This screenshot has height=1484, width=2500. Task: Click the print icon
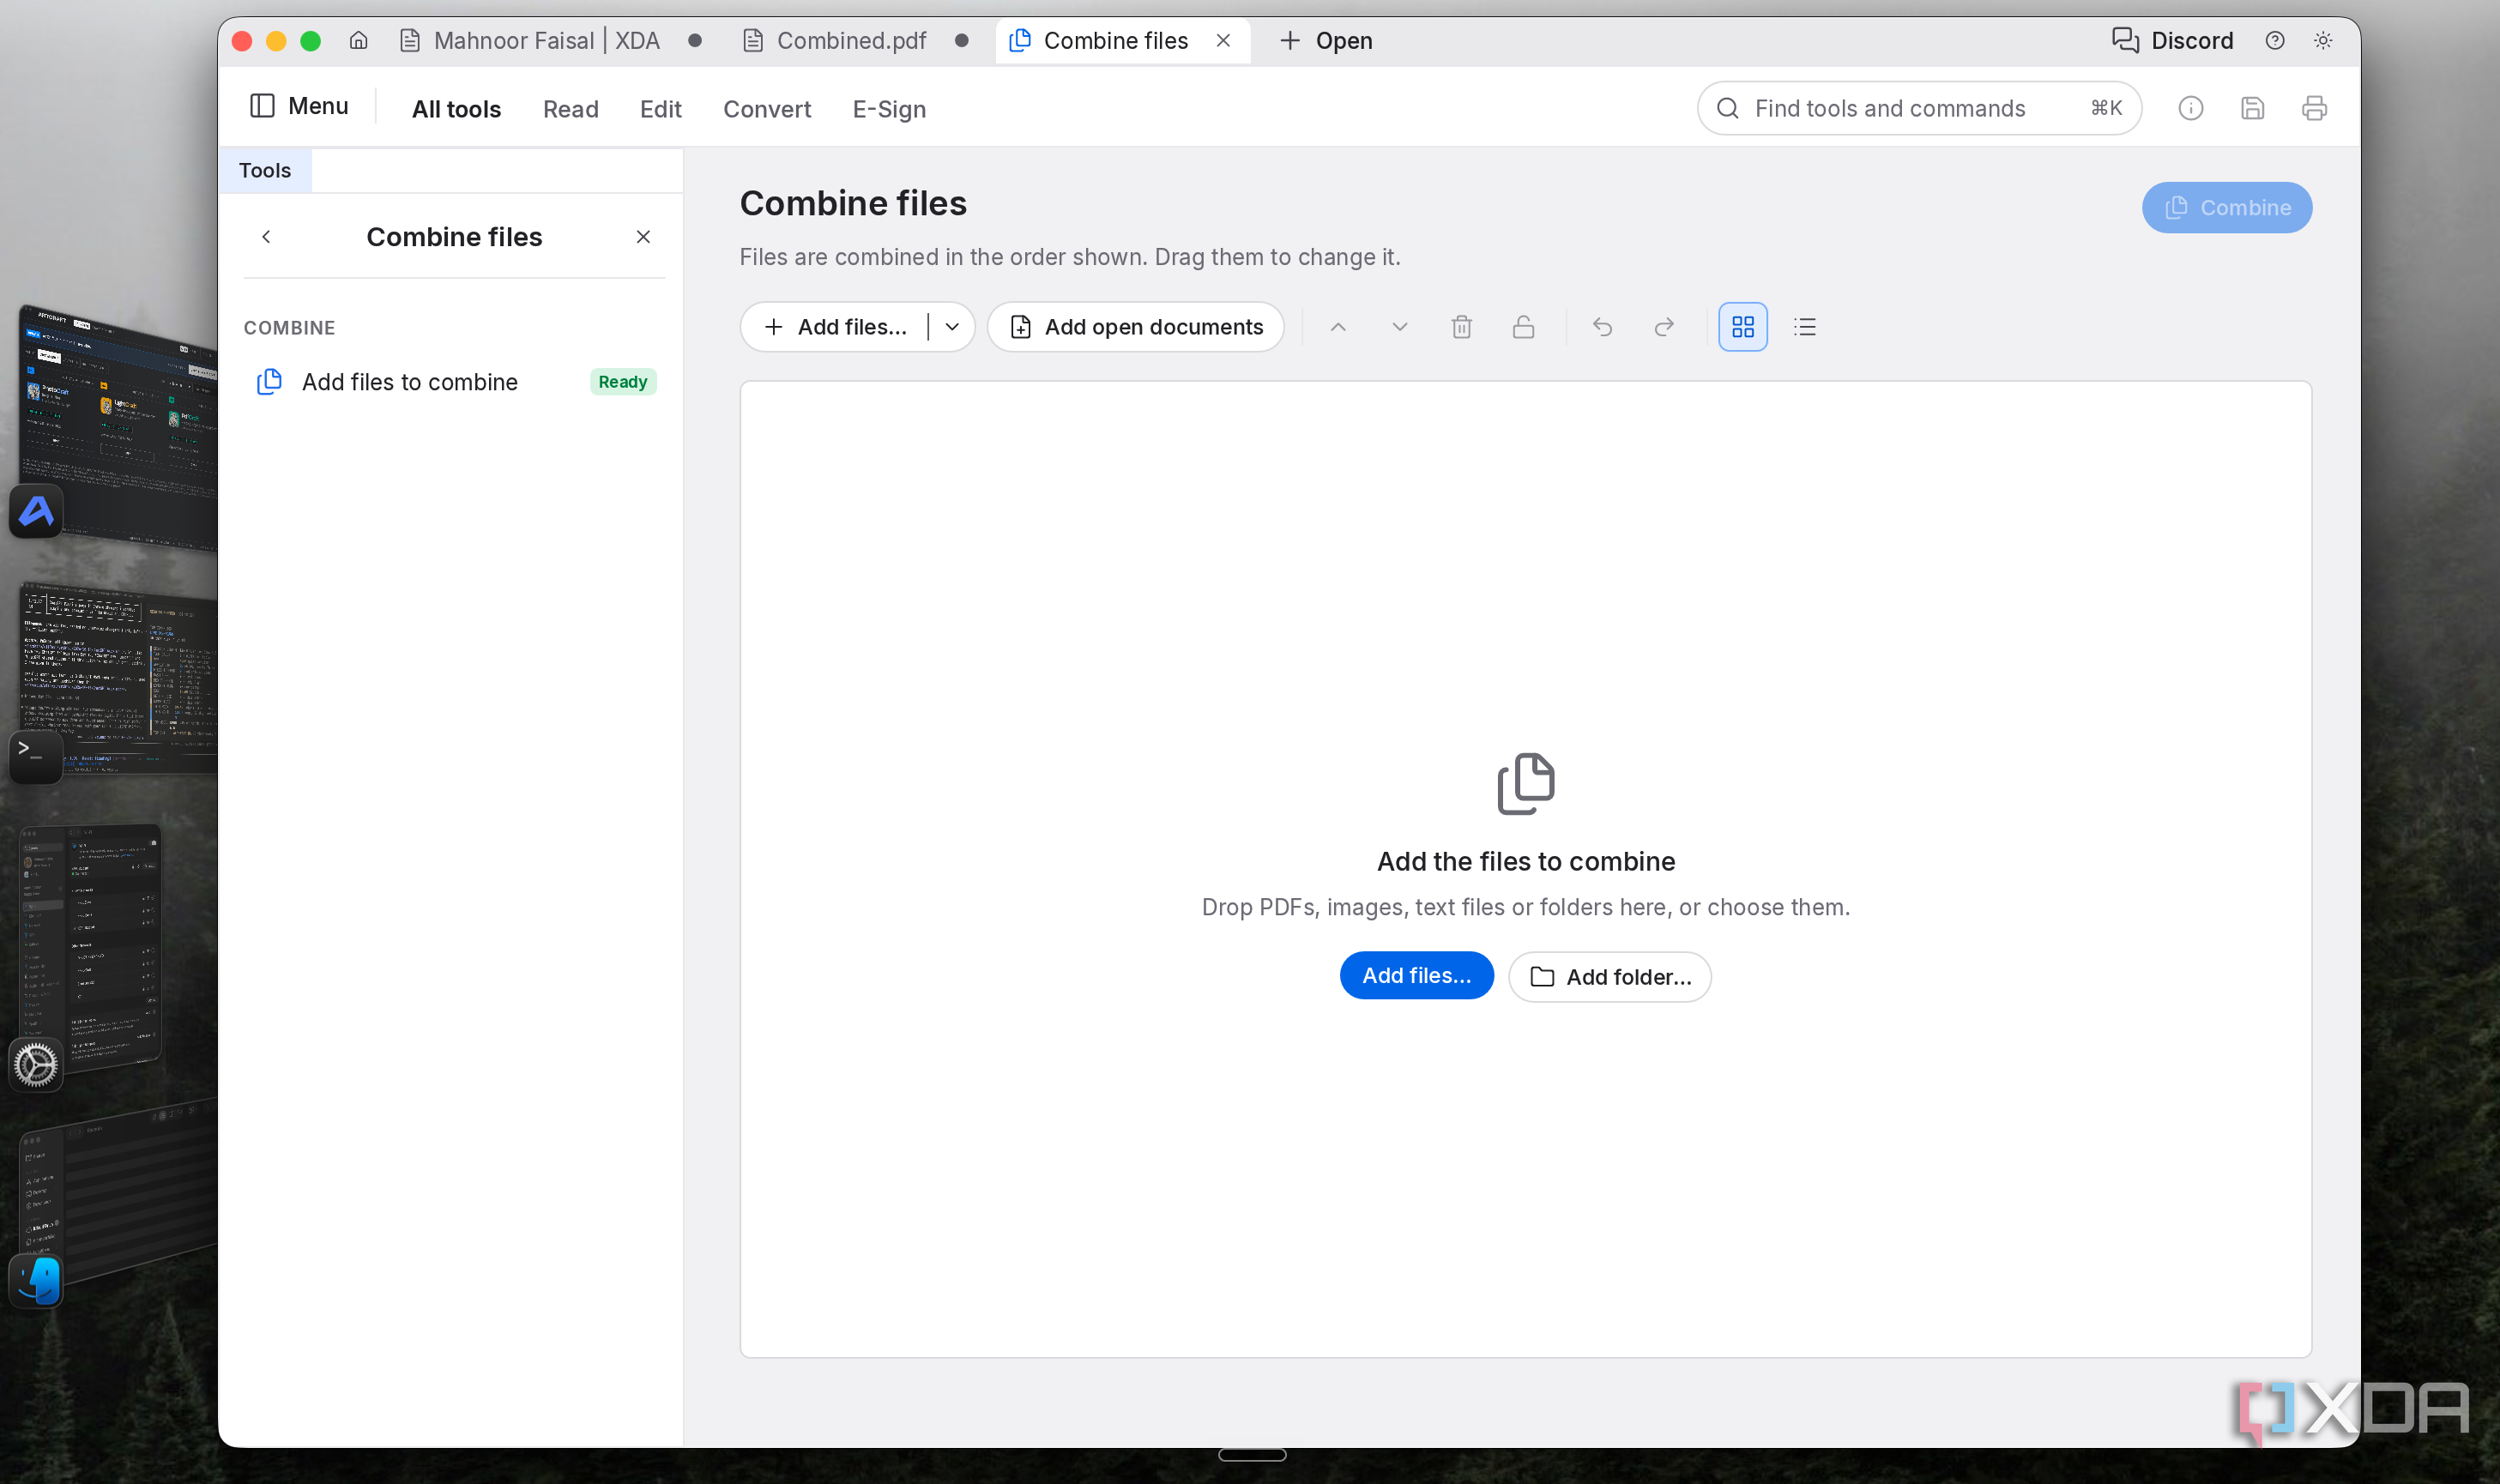(2314, 108)
